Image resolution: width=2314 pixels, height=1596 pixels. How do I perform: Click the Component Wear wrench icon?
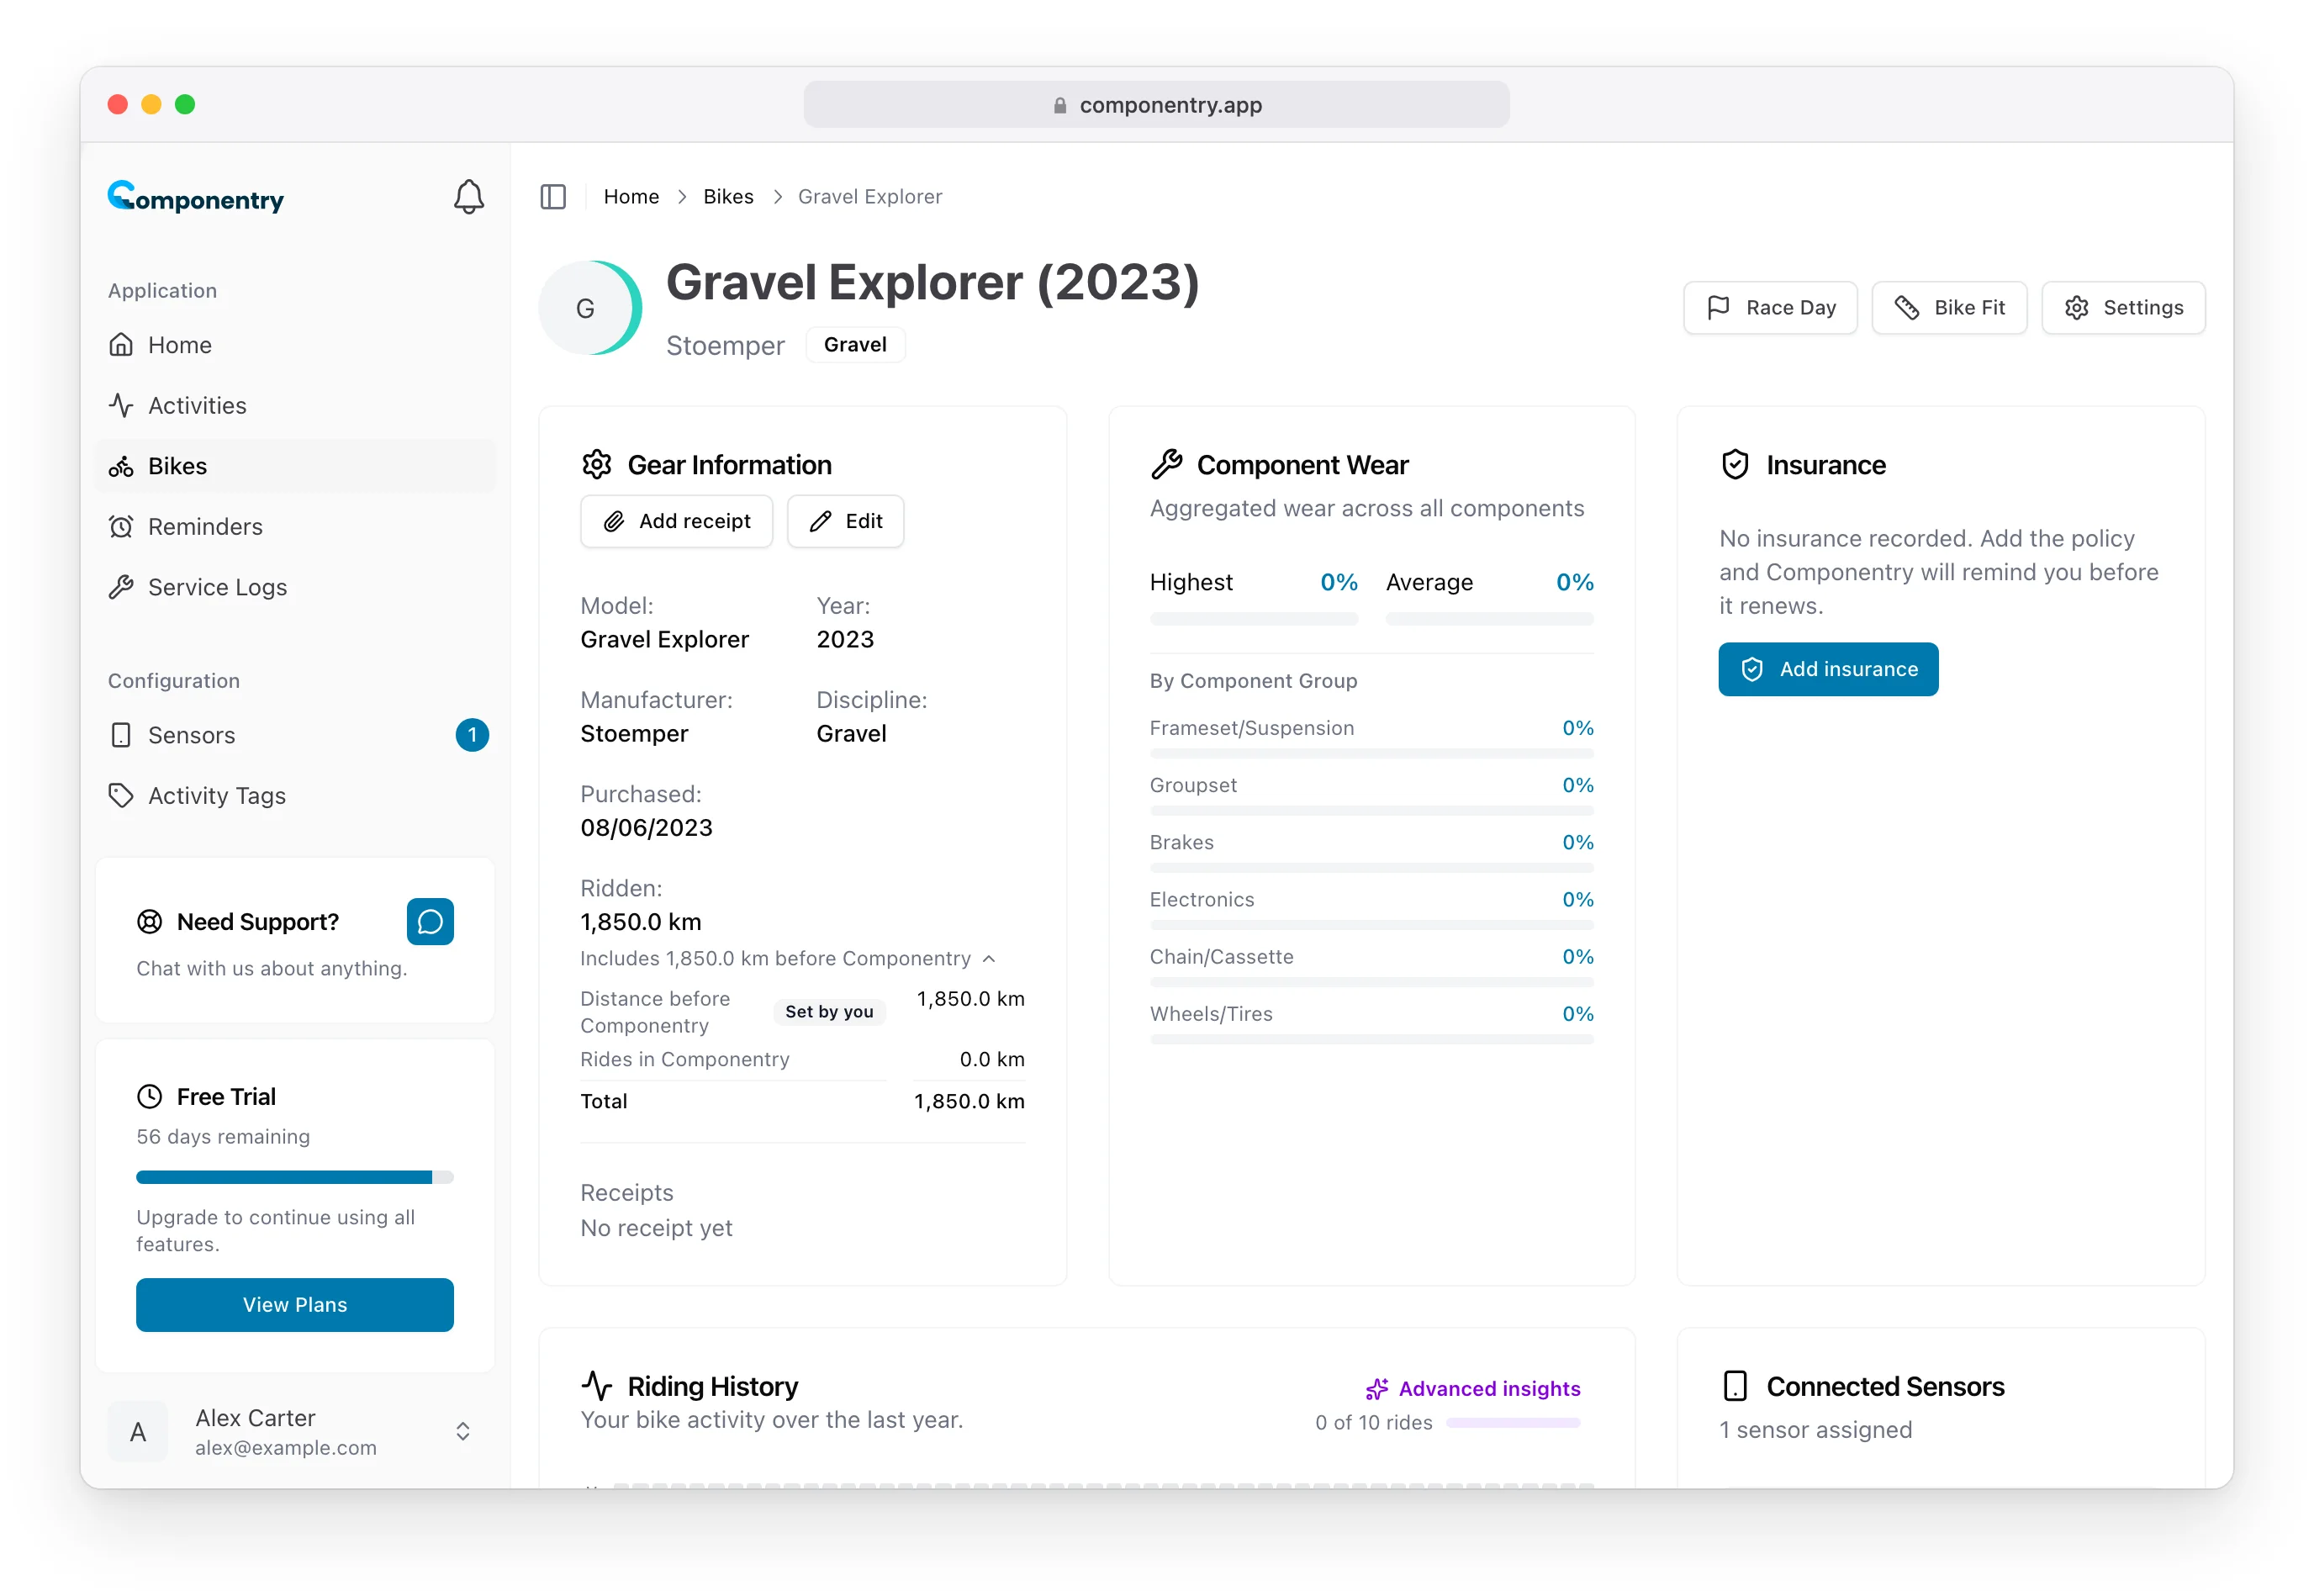click(x=1166, y=465)
